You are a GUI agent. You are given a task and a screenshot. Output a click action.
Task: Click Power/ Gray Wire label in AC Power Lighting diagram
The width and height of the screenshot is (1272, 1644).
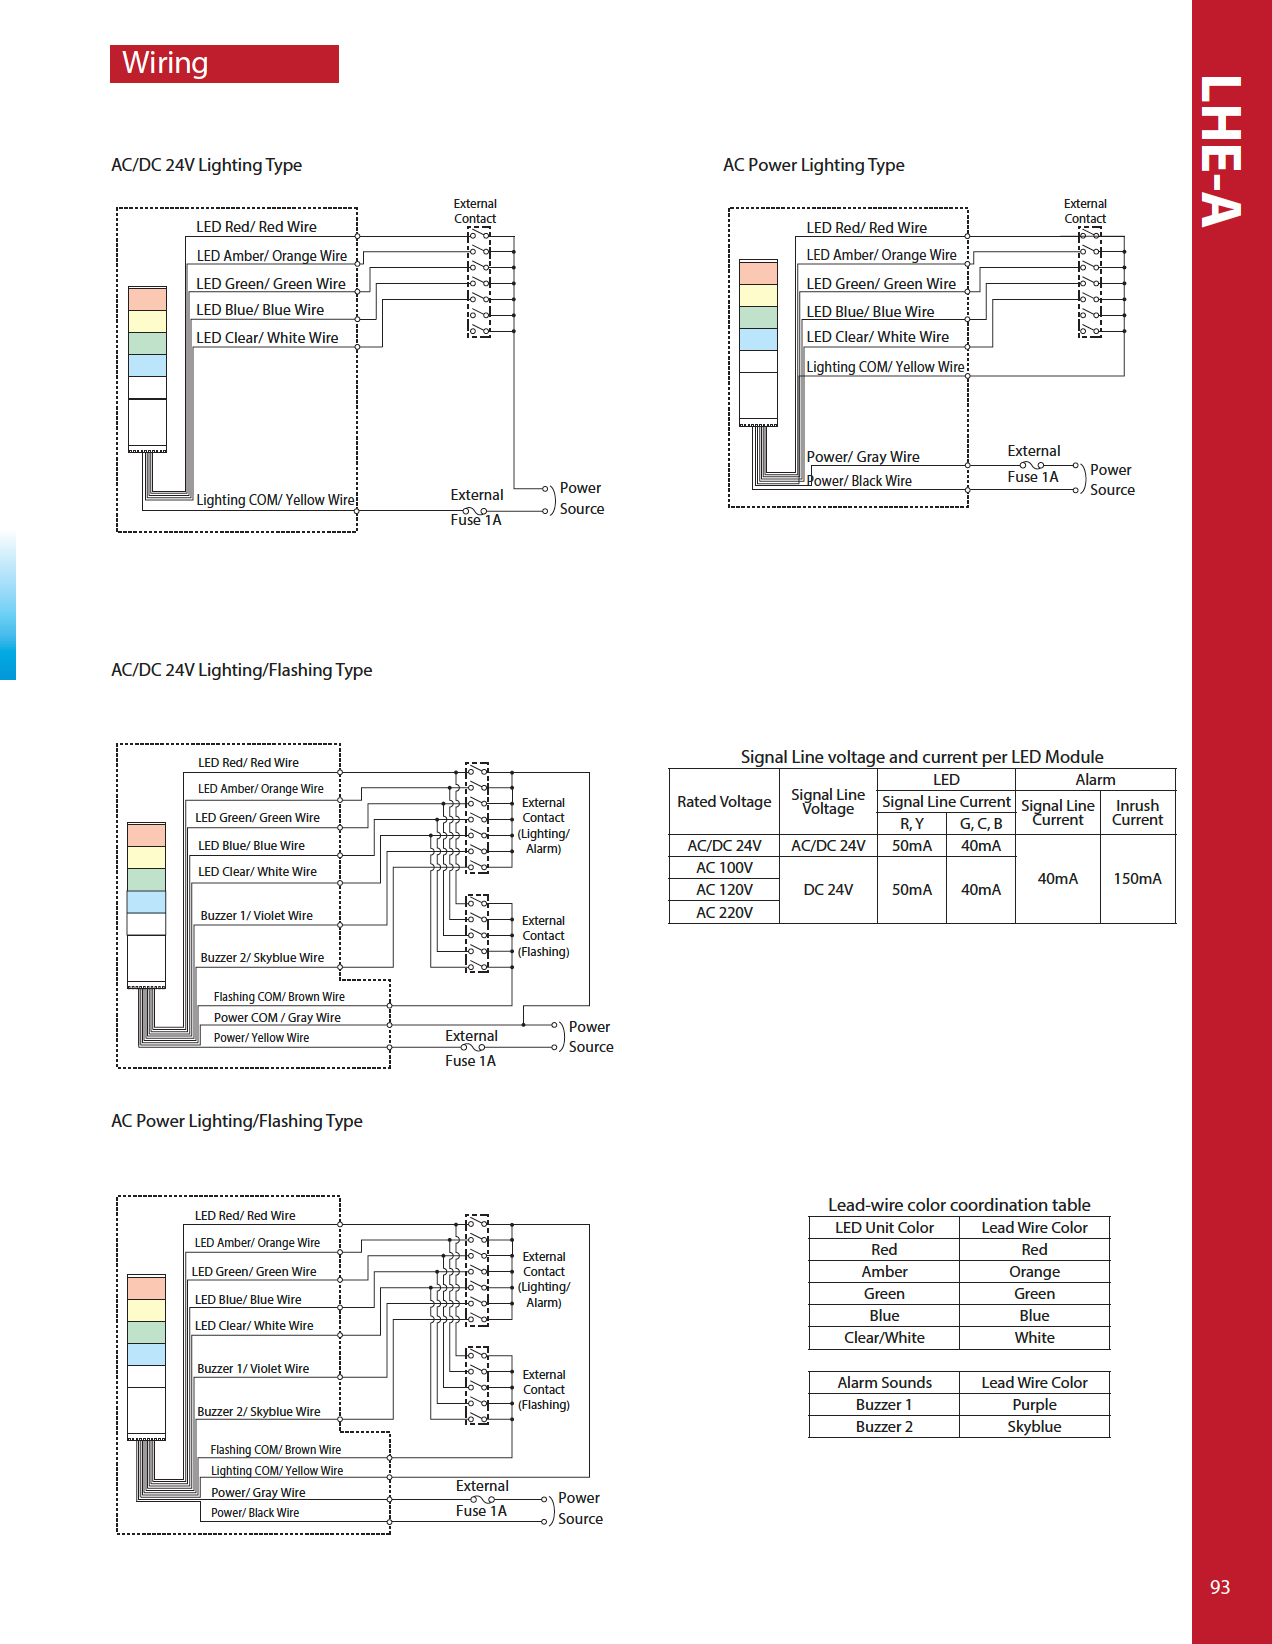[x=862, y=457]
